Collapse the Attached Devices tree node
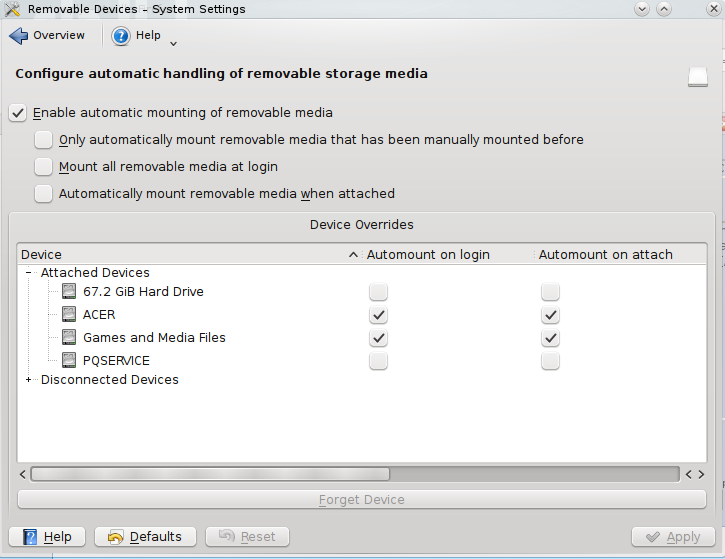Viewport: 725px width, 559px height. click(x=29, y=273)
